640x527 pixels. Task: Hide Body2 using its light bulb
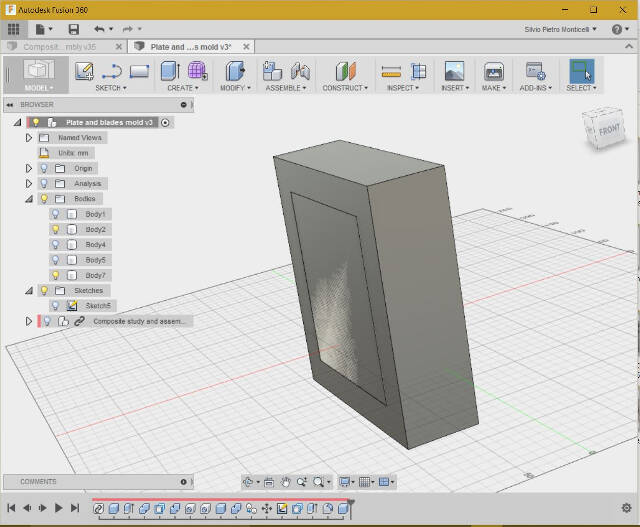pos(55,229)
